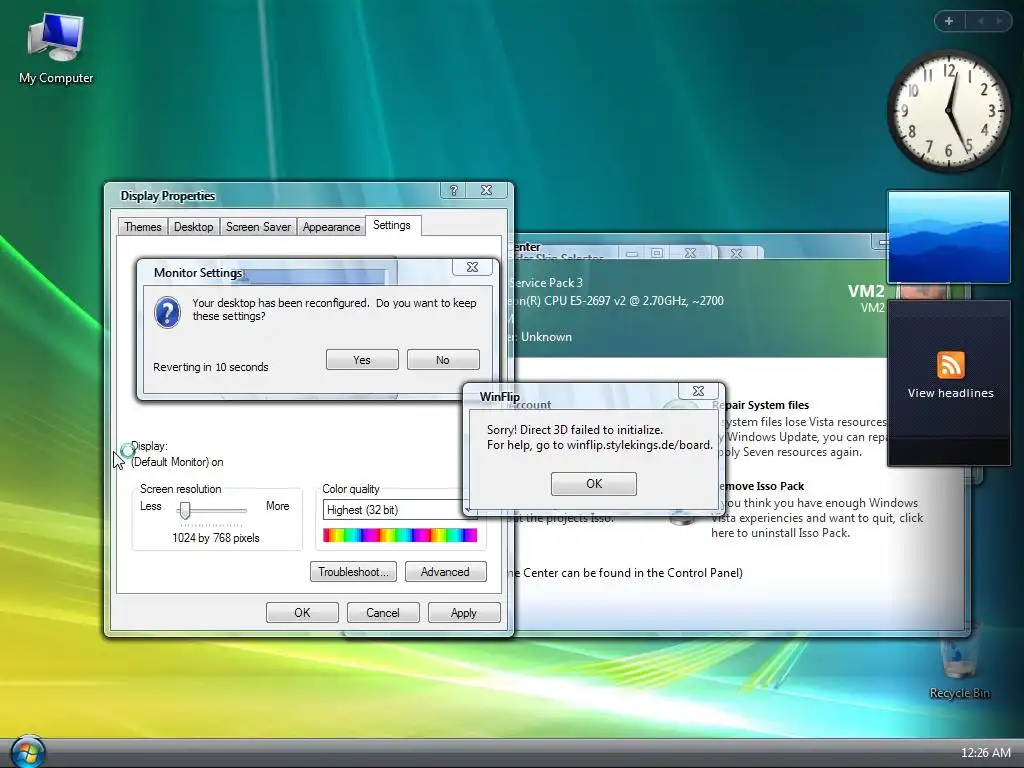Image resolution: width=1024 pixels, height=768 pixels.
Task: Click the question mark icon in Monitor Settings
Action: point(167,313)
